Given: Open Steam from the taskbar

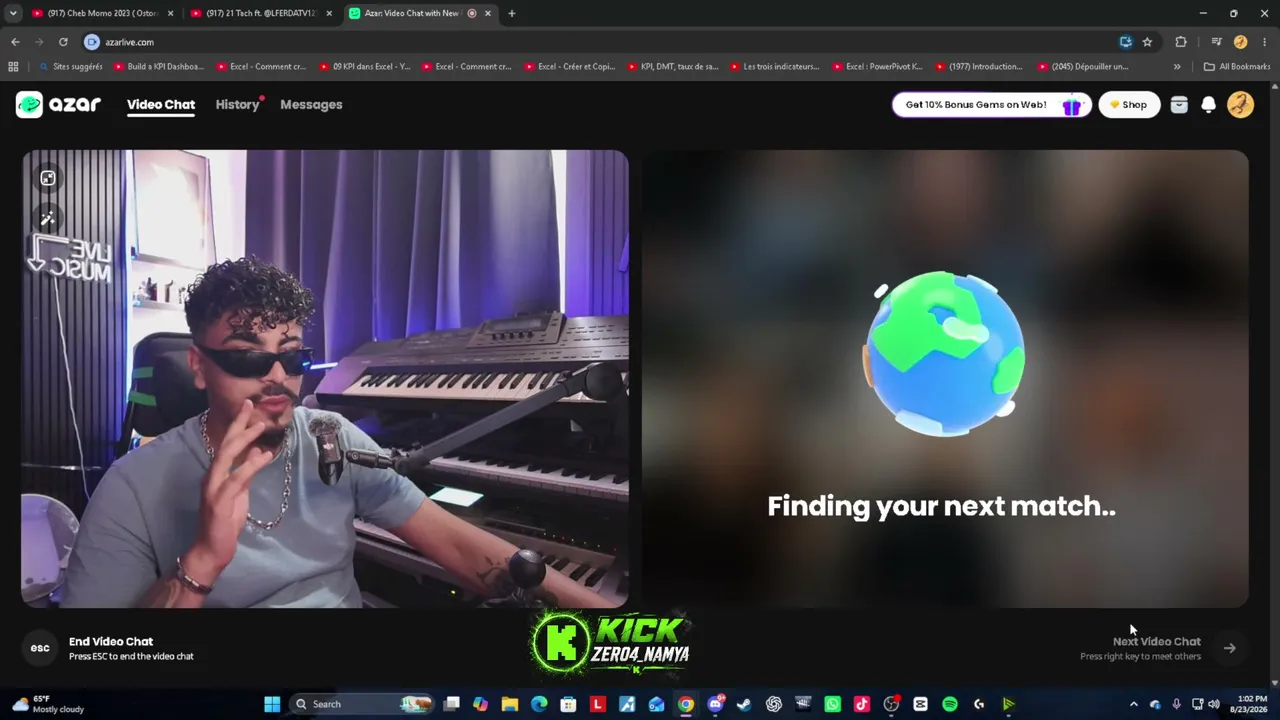Looking at the screenshot, I should 744,704.
